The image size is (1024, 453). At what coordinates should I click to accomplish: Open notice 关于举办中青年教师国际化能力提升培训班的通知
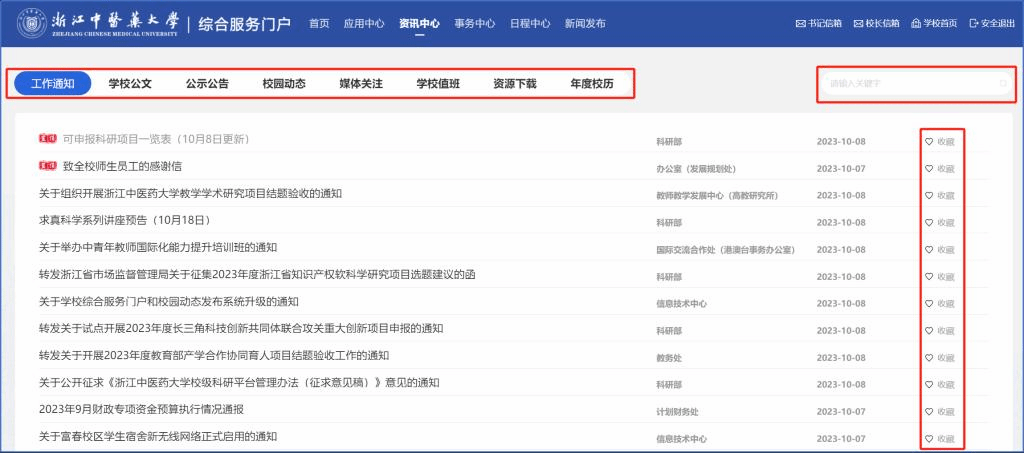coord(158,247)
